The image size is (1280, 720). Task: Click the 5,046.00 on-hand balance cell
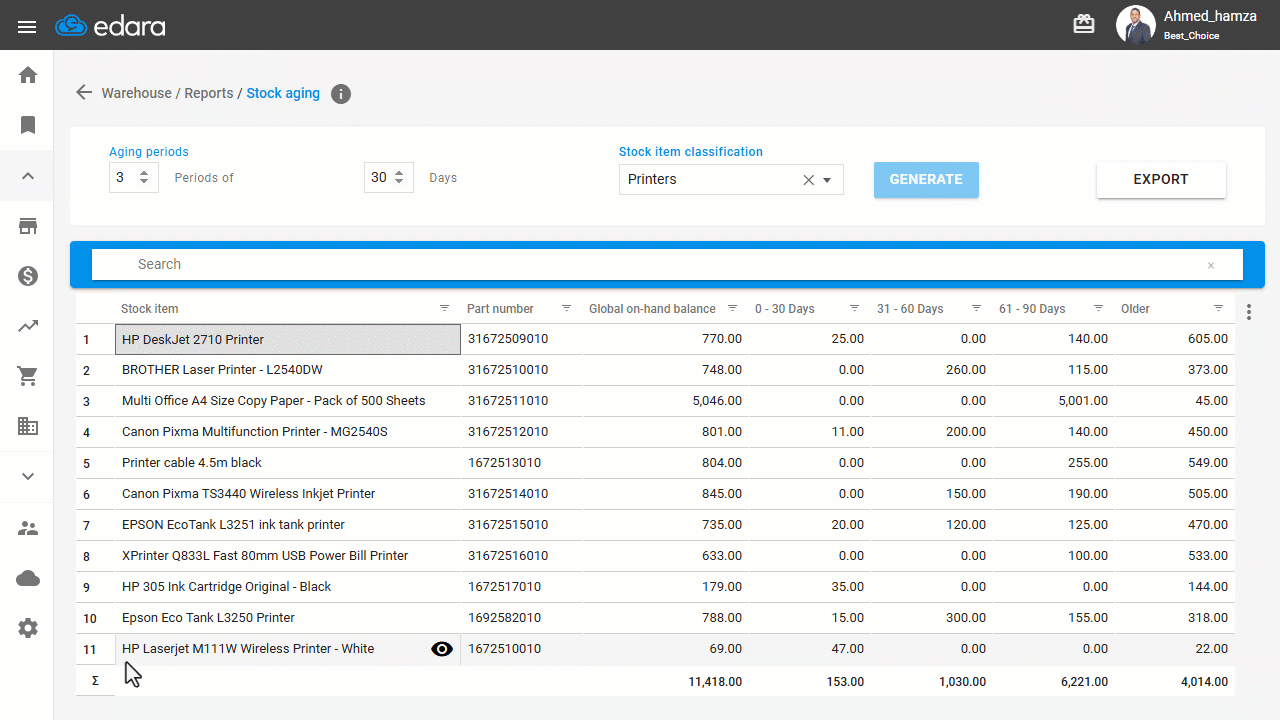pos(666,401)
